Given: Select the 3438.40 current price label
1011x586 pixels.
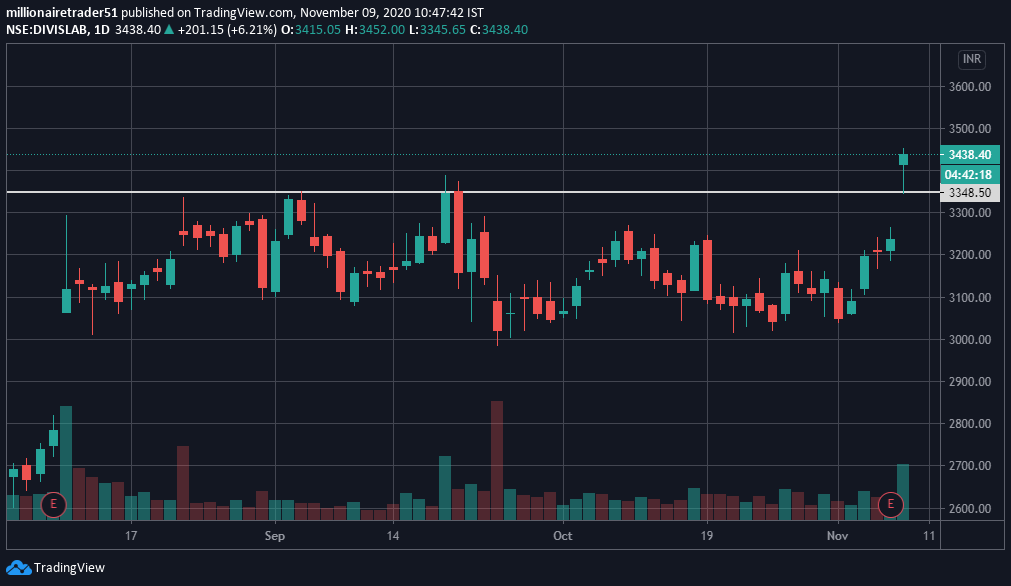Looking at the screenshot, I should (x=970, y=155).
